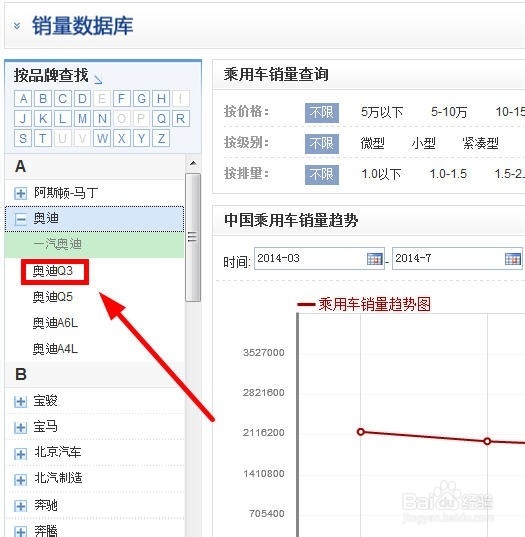Jump to brands starting with letter Z
525x537 pixels.
tap(161, 138)
